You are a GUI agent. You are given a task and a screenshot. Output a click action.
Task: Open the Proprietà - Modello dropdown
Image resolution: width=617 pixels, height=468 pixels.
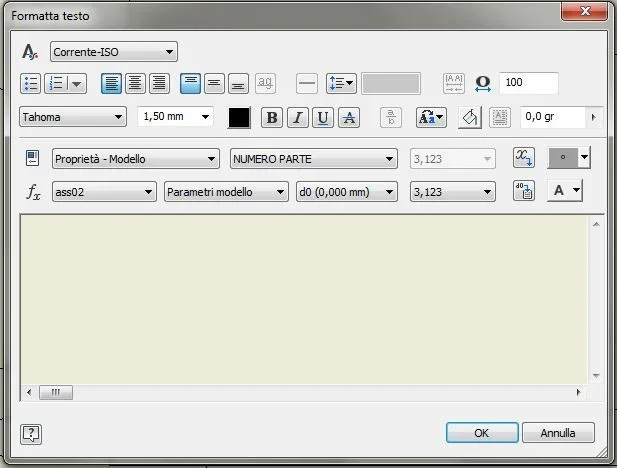136,159
